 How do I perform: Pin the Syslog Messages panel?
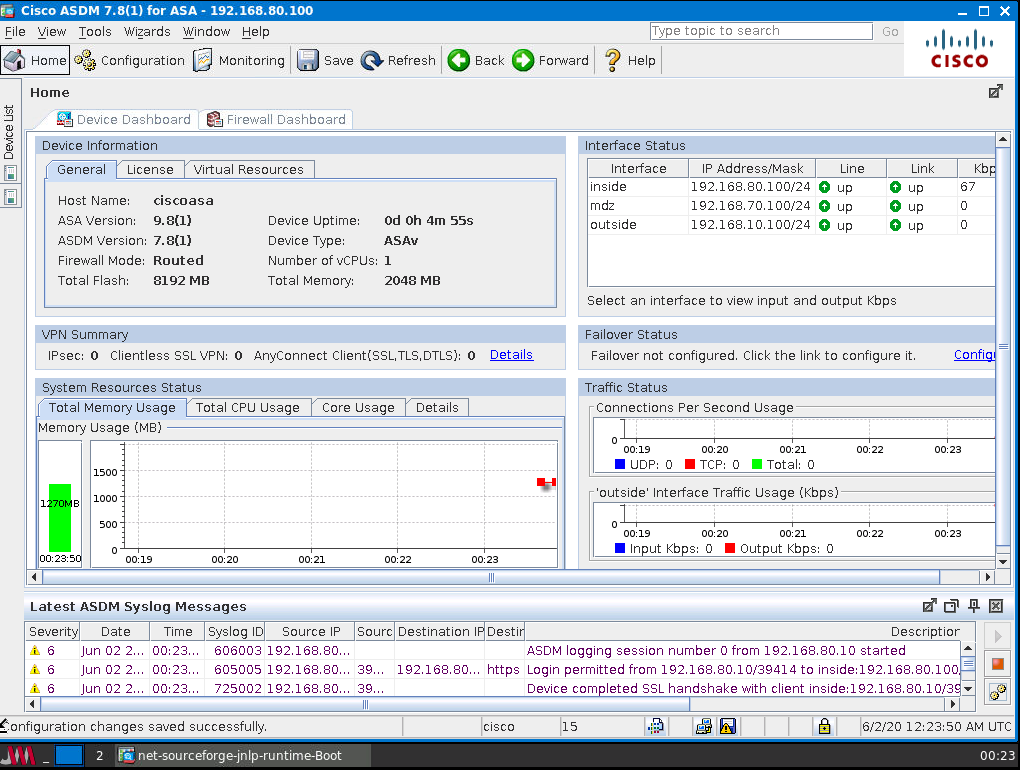974,605
